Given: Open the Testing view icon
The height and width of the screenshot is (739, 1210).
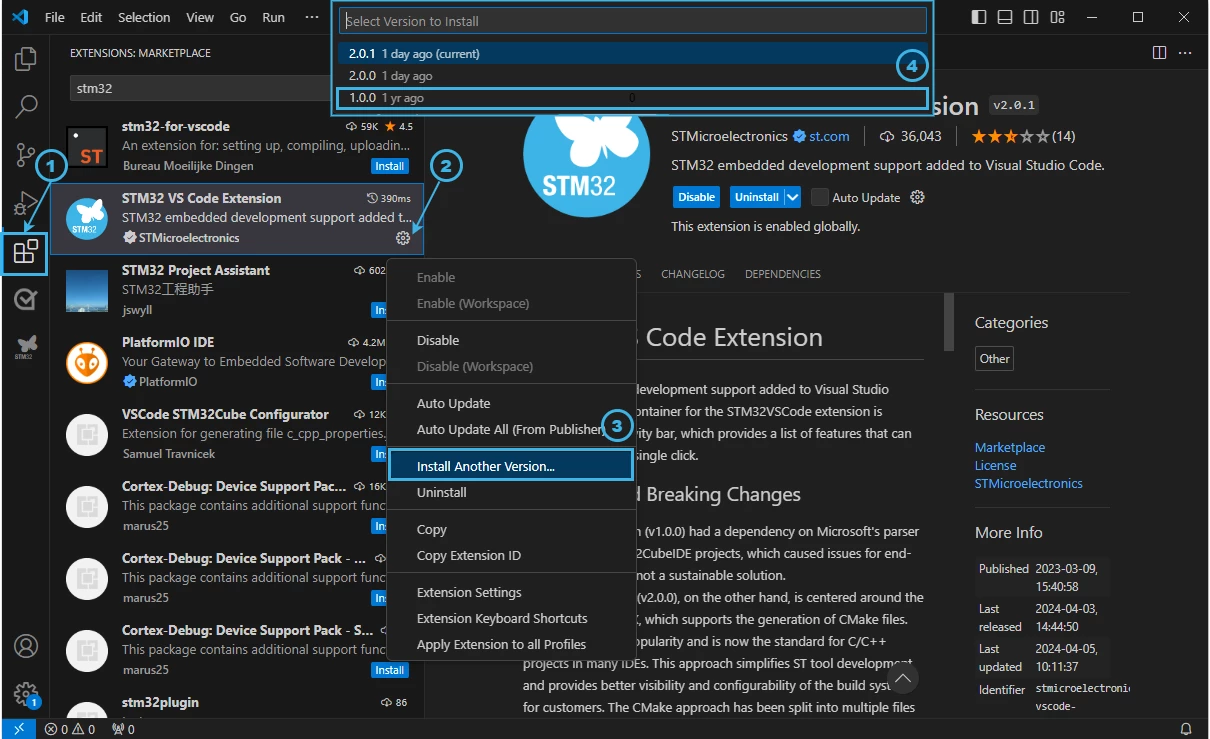Looking at the screenshot, I should 26,299.
